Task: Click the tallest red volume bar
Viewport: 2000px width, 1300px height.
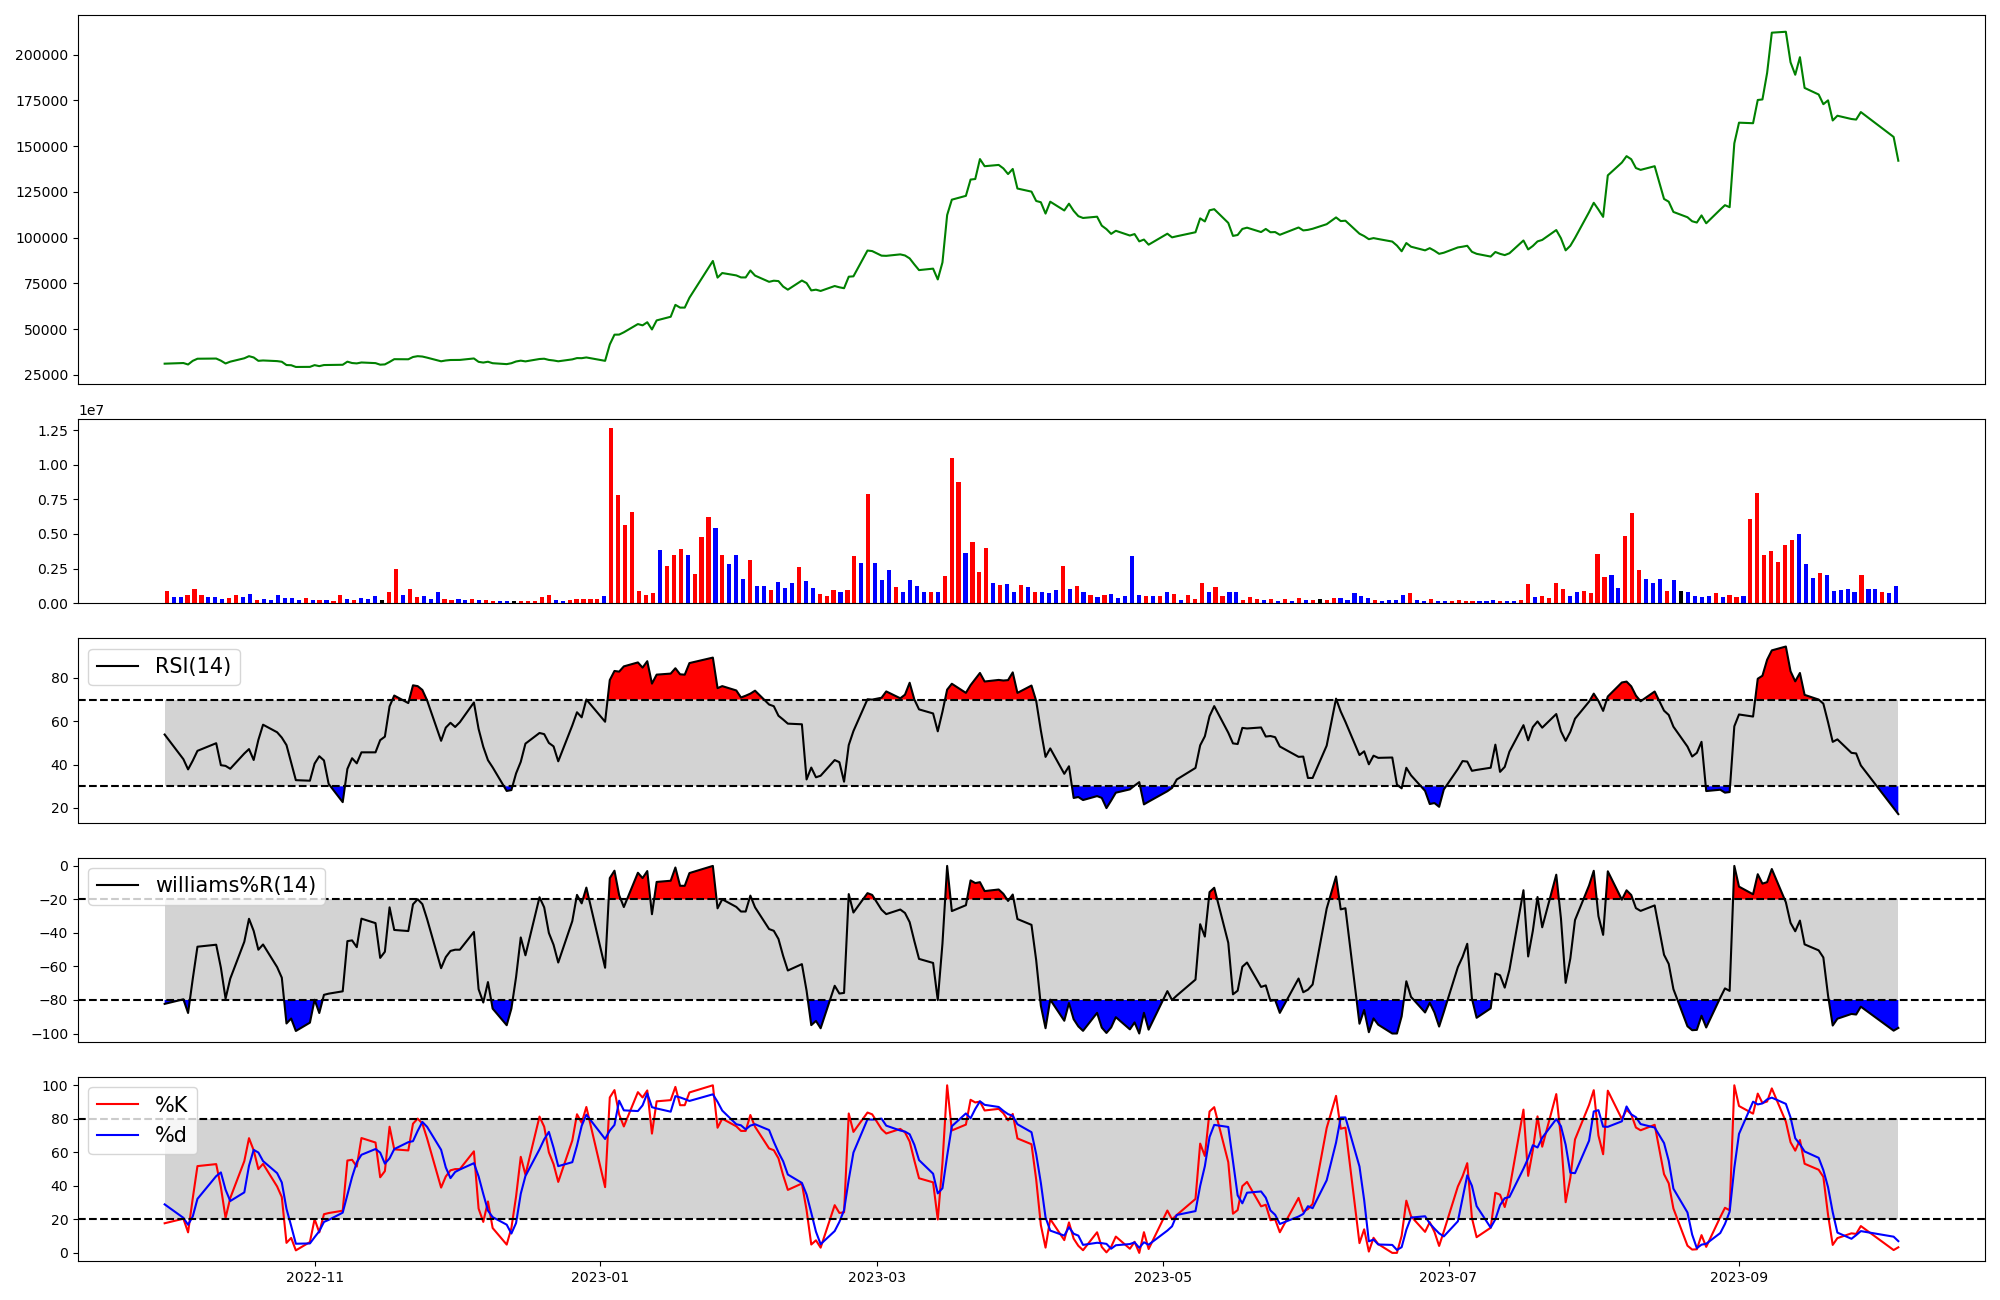Action: tap(611, 515)
